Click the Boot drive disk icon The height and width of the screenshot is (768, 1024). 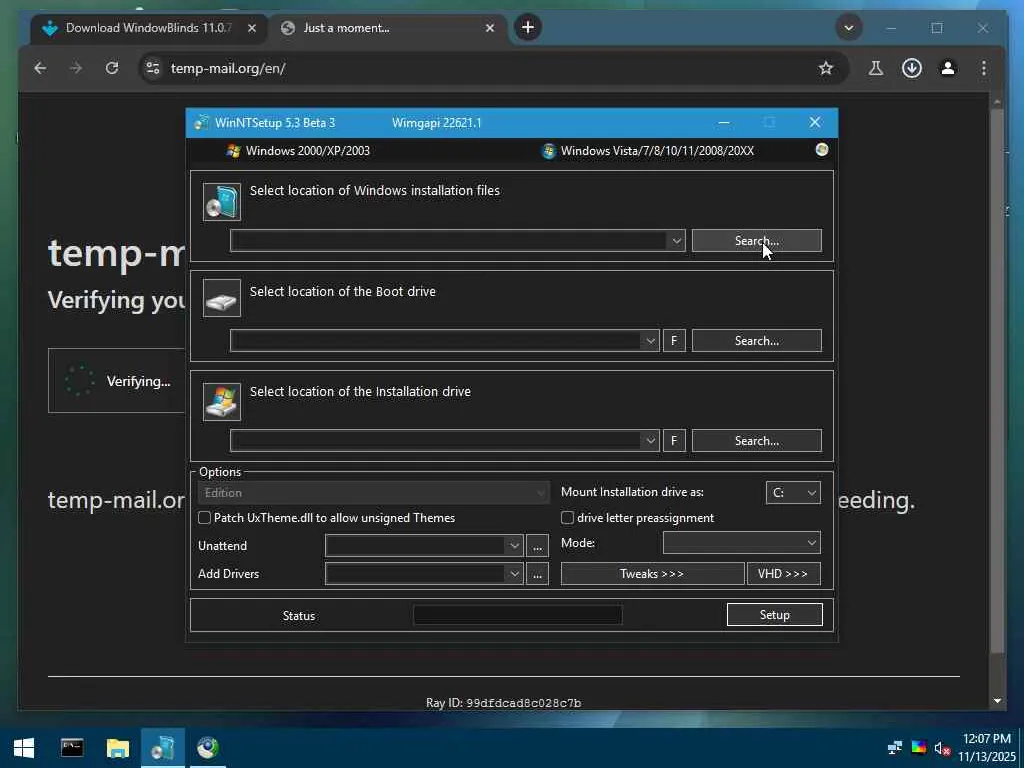click(x=222, y=298)
